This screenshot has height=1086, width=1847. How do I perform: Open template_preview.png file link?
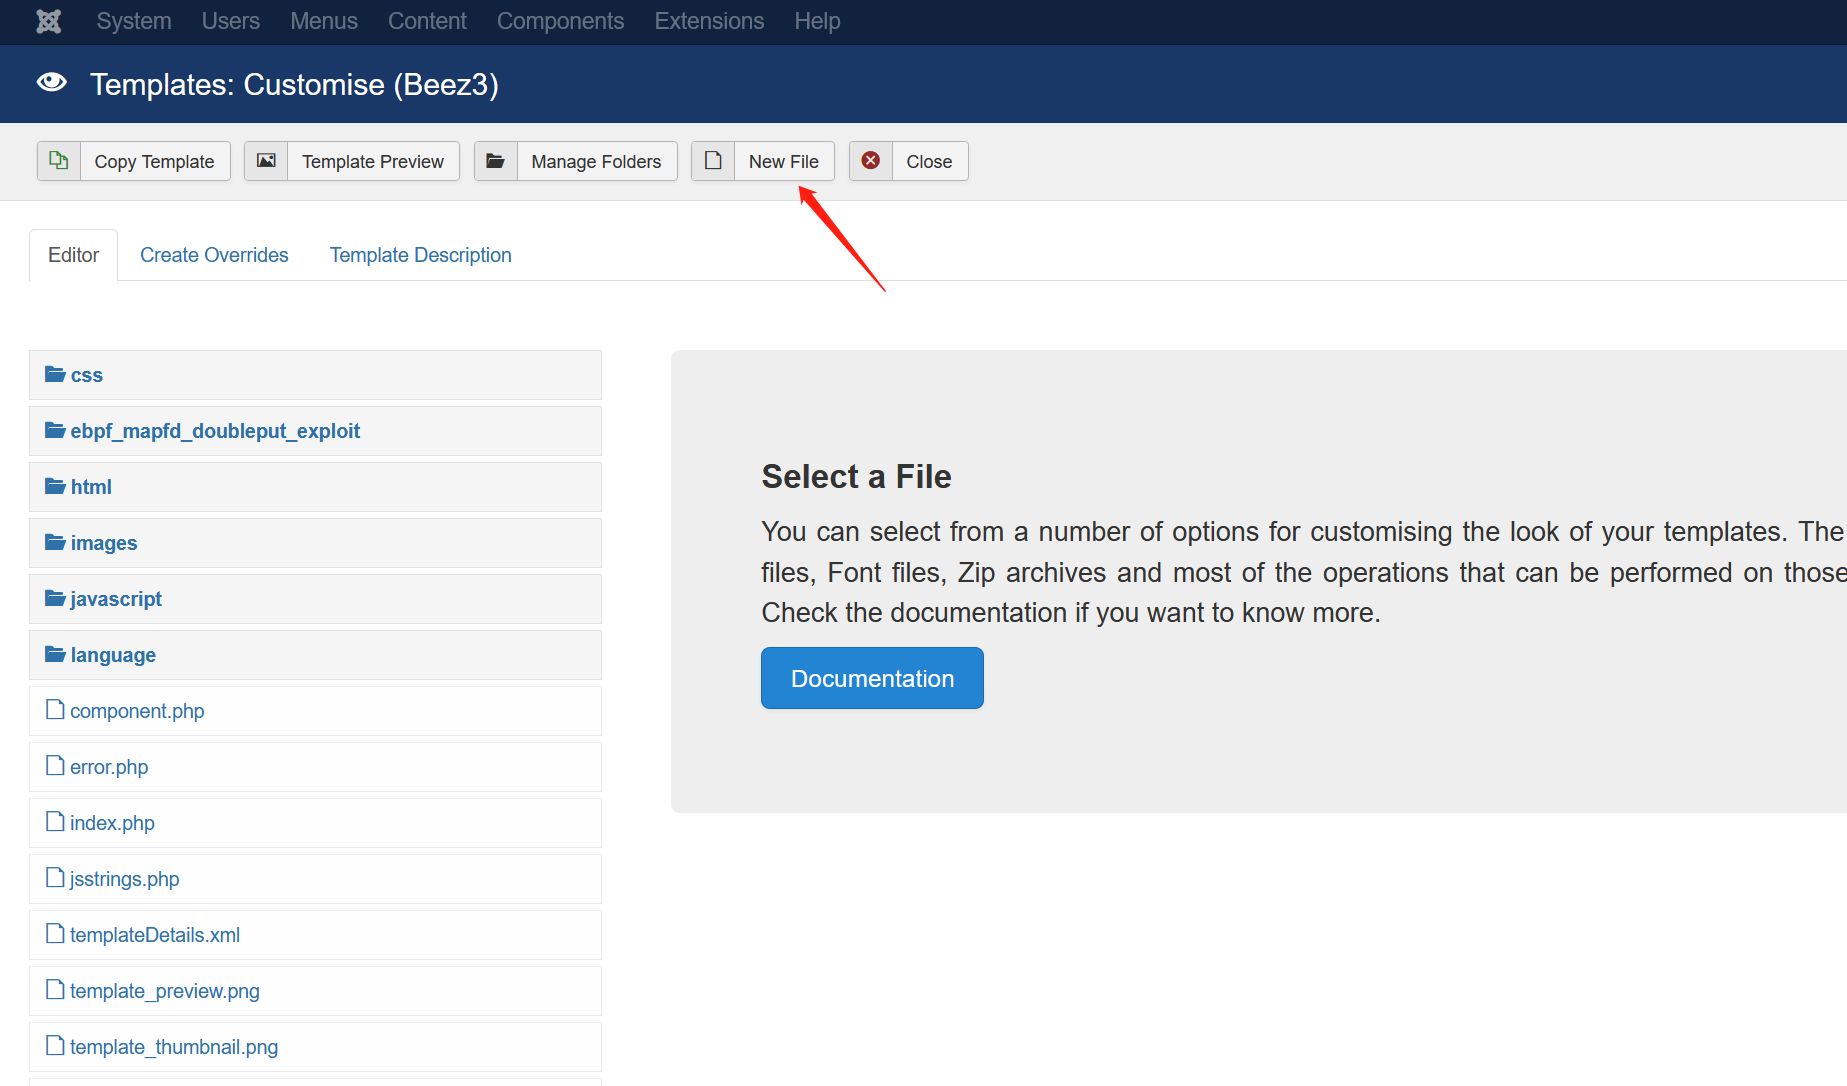(165, 991)
